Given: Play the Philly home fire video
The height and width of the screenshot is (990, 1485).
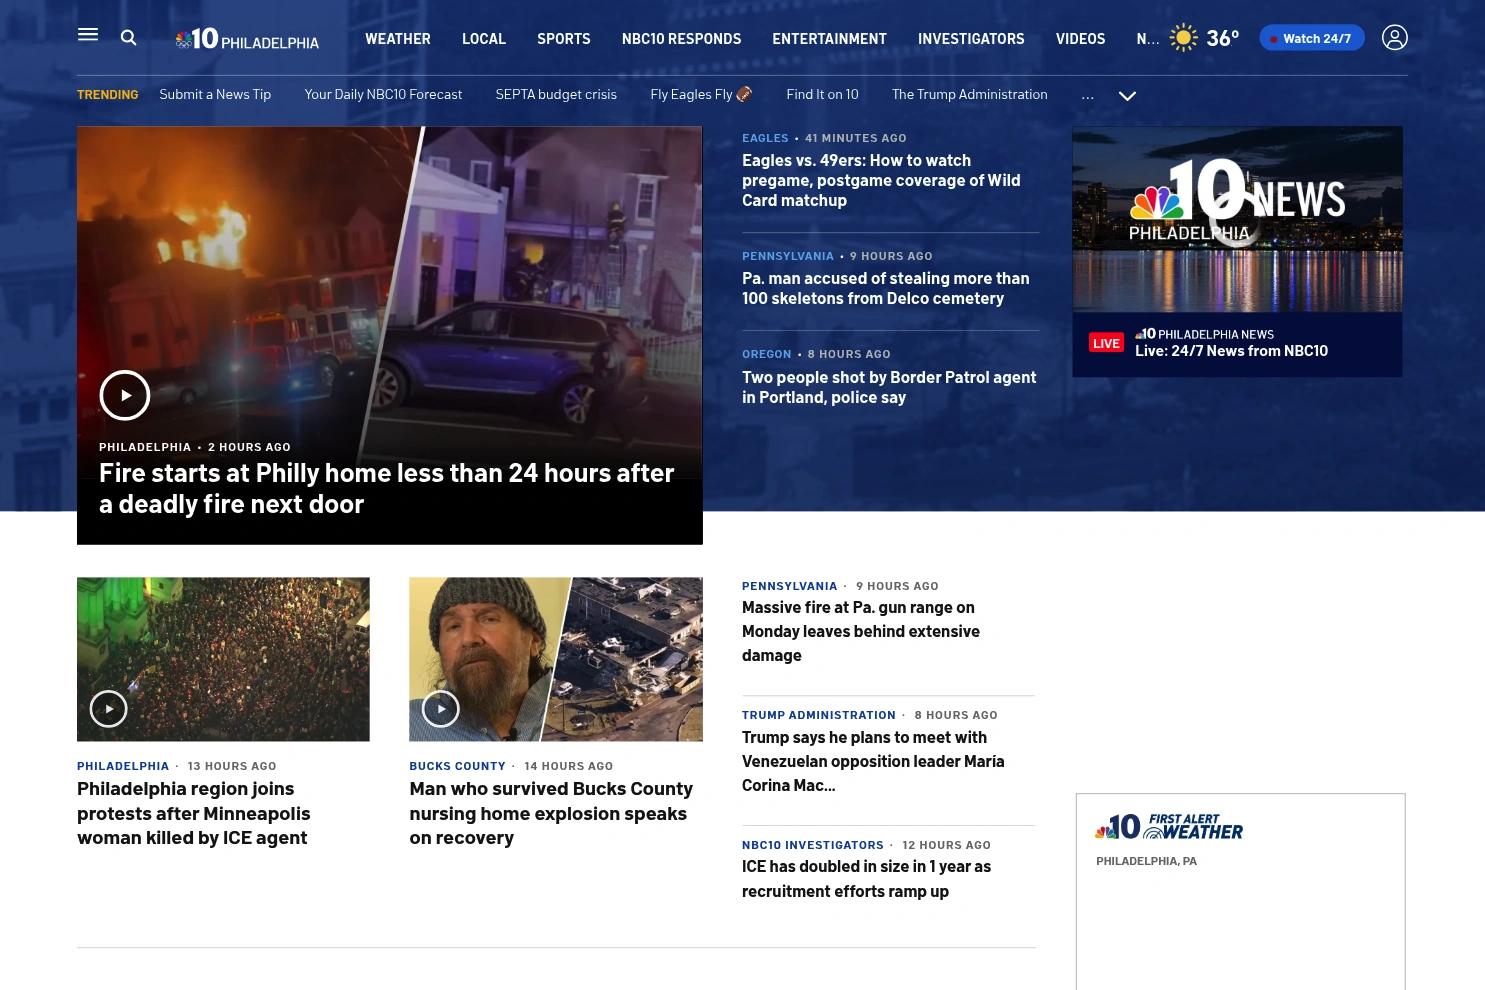Looking at the screenshot, I should coord(125,395).
